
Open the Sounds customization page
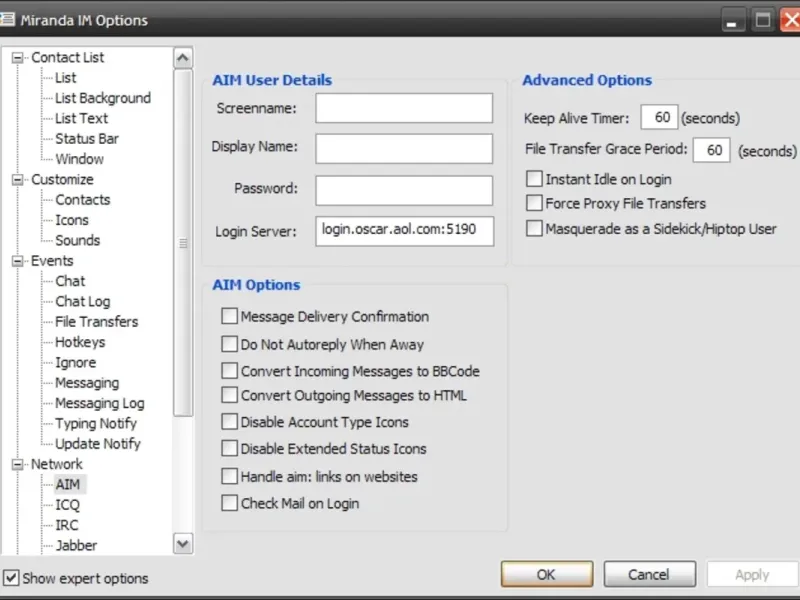78,240
